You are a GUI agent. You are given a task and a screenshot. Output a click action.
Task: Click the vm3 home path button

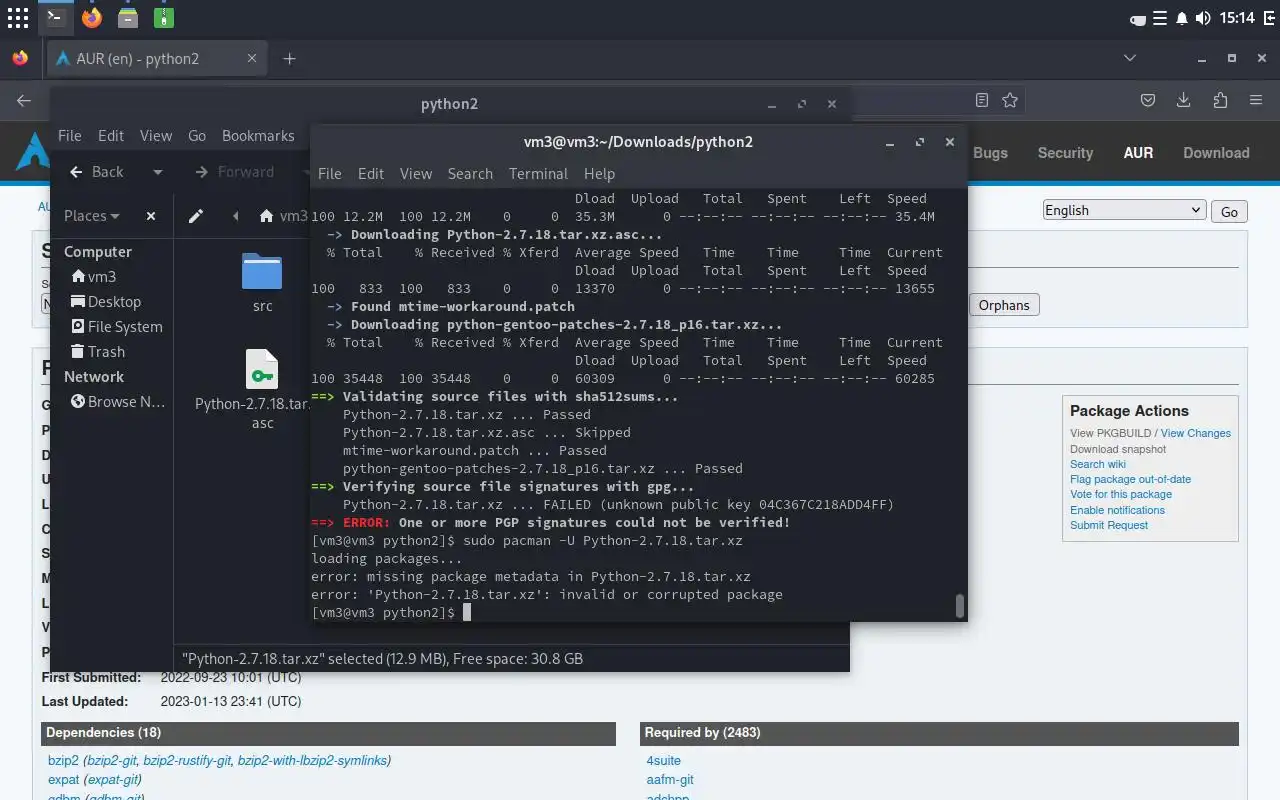283,216
